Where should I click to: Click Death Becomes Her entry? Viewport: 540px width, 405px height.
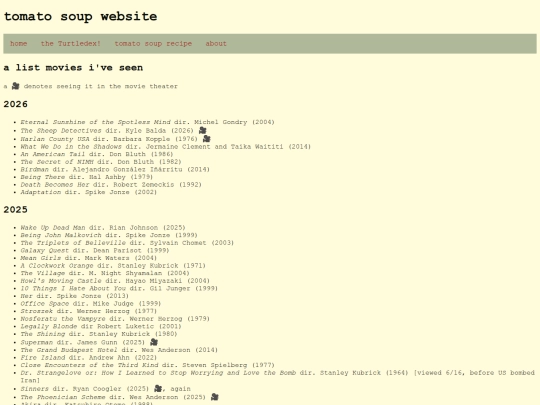click(x=111, y=185)
